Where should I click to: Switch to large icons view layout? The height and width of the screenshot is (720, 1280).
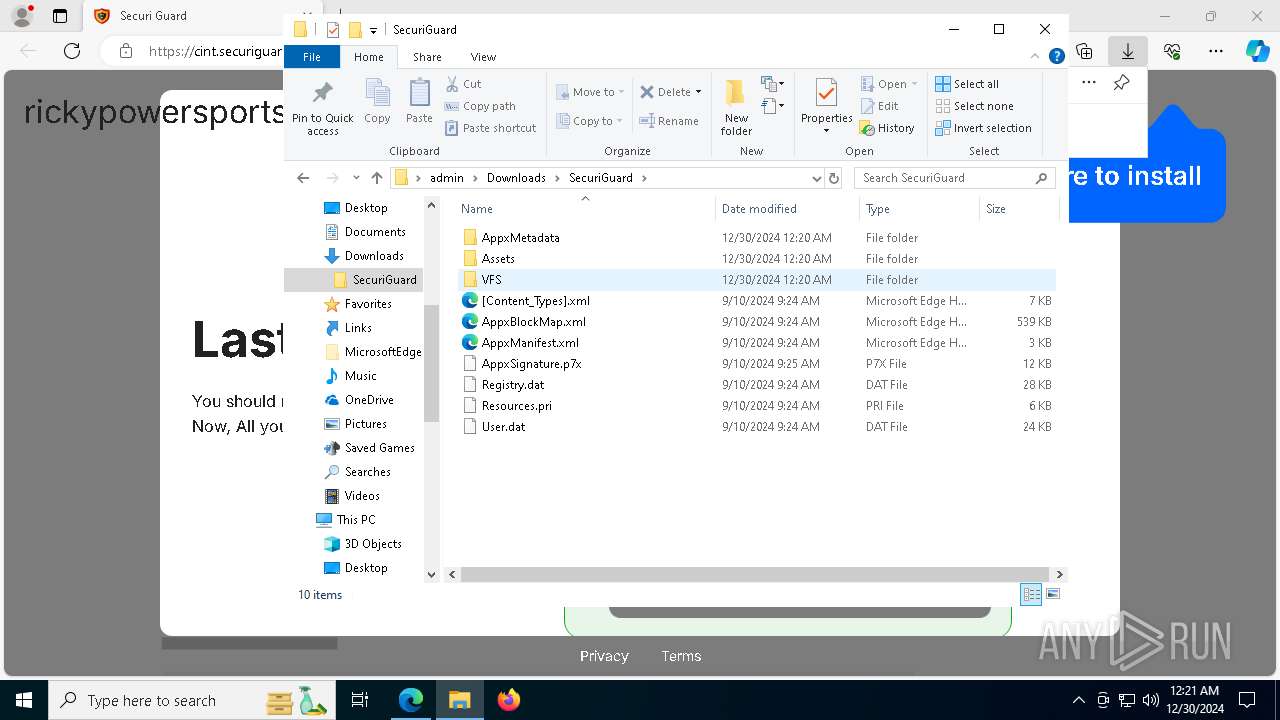1052,594
